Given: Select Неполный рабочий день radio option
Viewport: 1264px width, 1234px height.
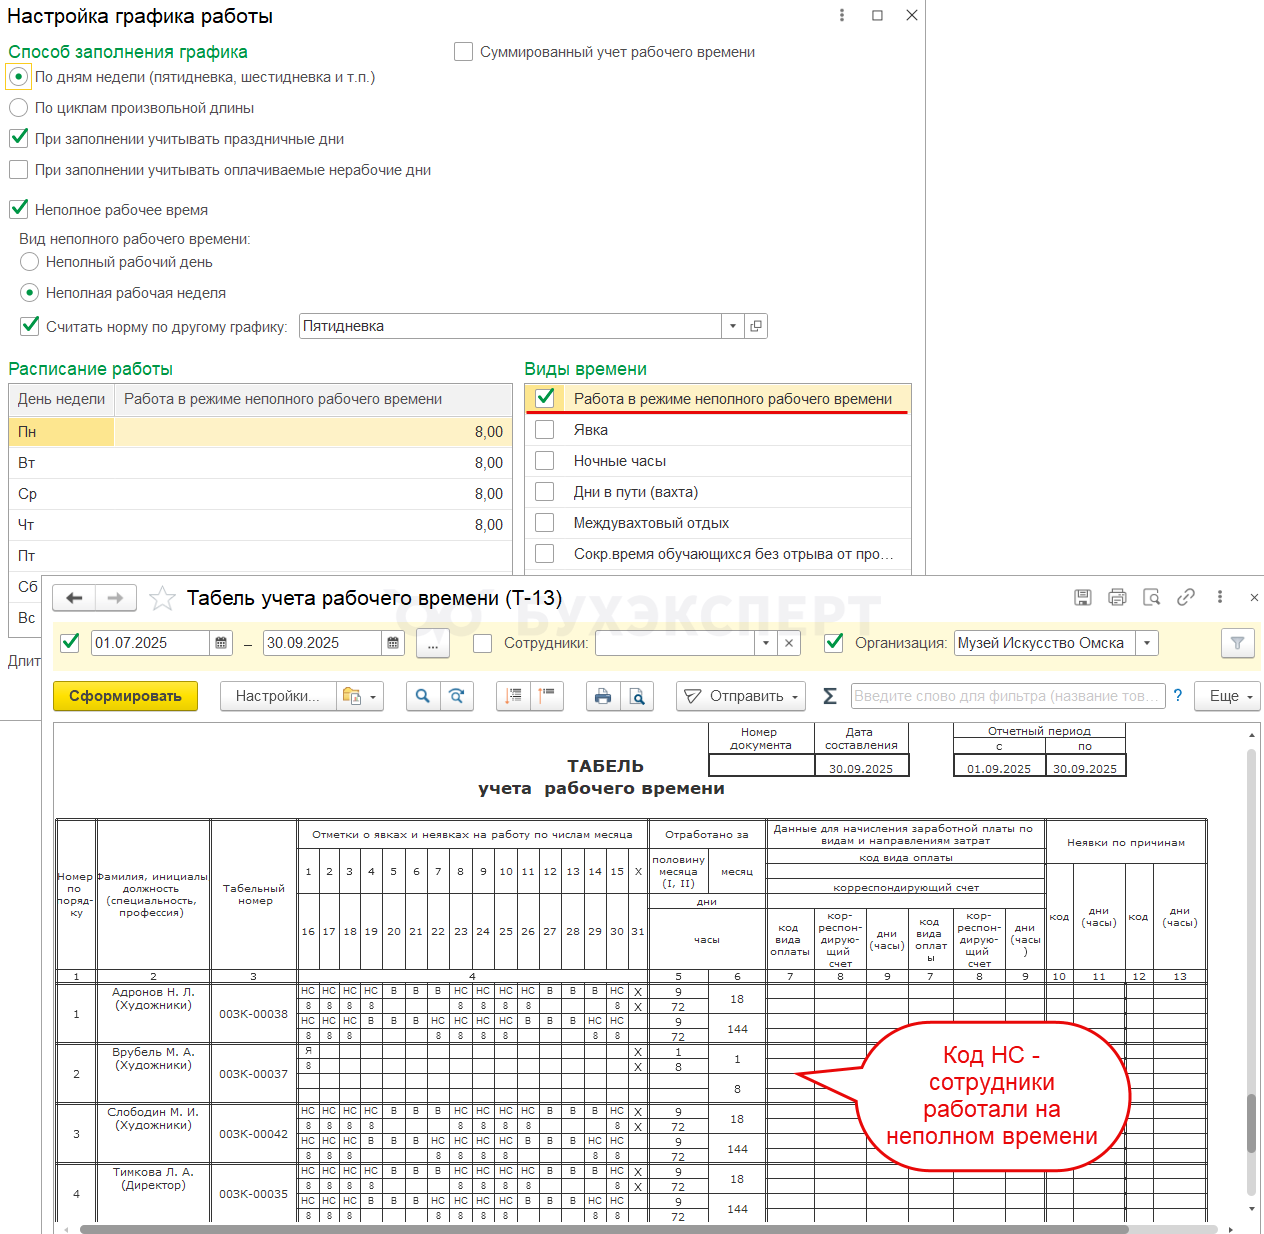Looking at the screenshot, I should tap(29, 262).
